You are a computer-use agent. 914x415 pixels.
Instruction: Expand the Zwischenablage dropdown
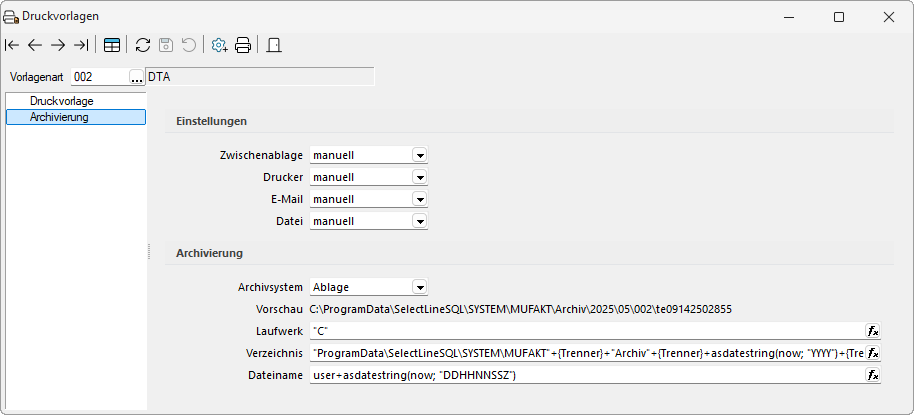pos(420,155)
